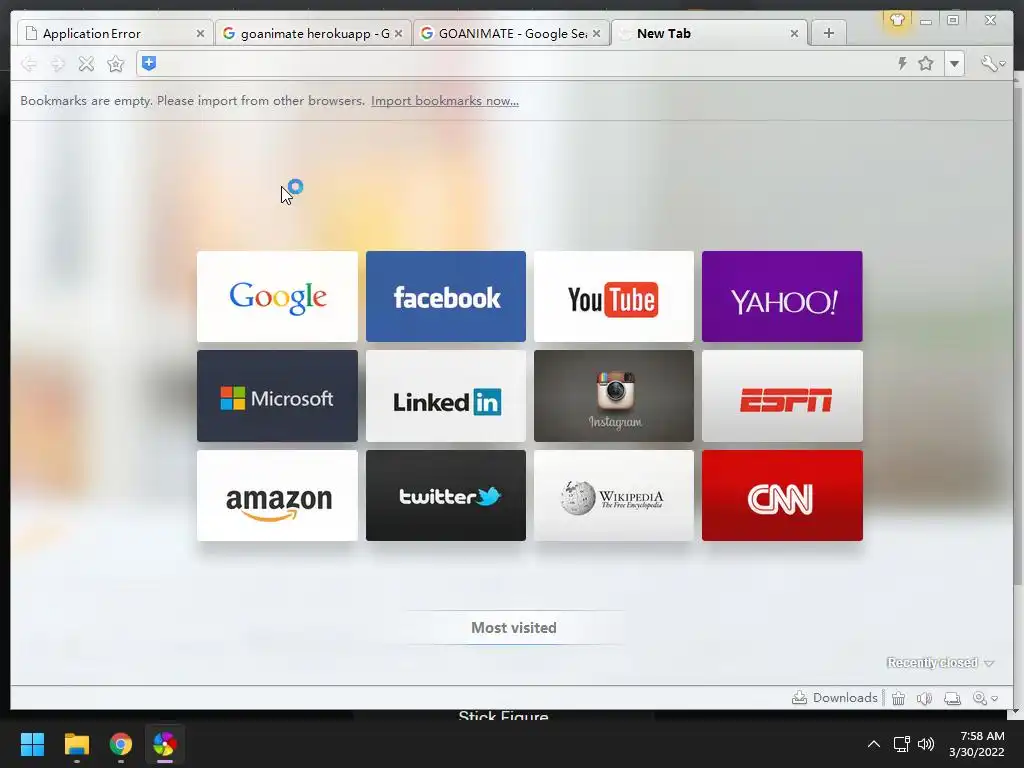The width and height of the screenshot is (1024, 768).
Task: Open the LinkedIn speed dial tile
Action: (x=446, y=396)
